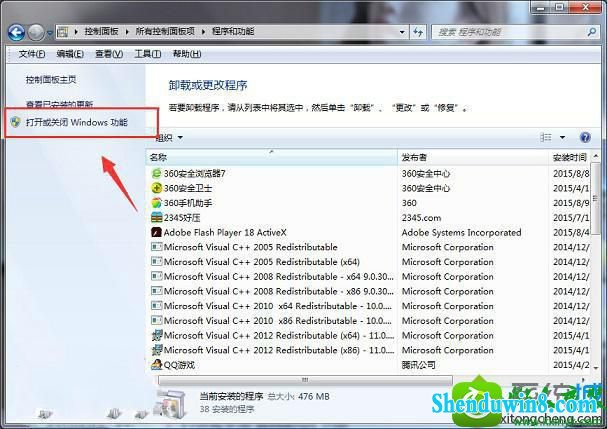Click scroll down arrow of program list
607x429 pixels.
596,368
